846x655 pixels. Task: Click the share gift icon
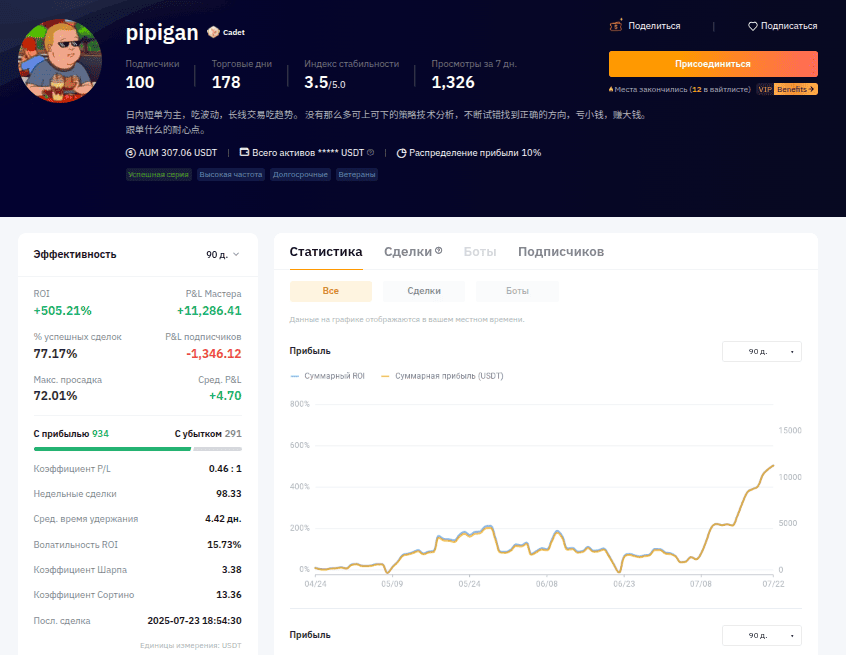pyautogui.click(x=616, y=25)
